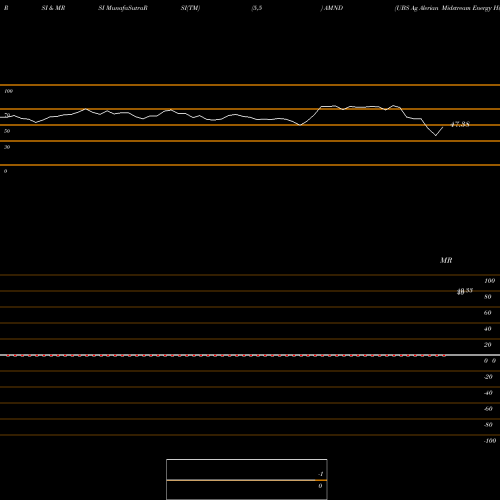The width and height of the screenshot is (500, 500).
Task: Click the '-60' label on MR axis
Action: (x=488, y=409)
